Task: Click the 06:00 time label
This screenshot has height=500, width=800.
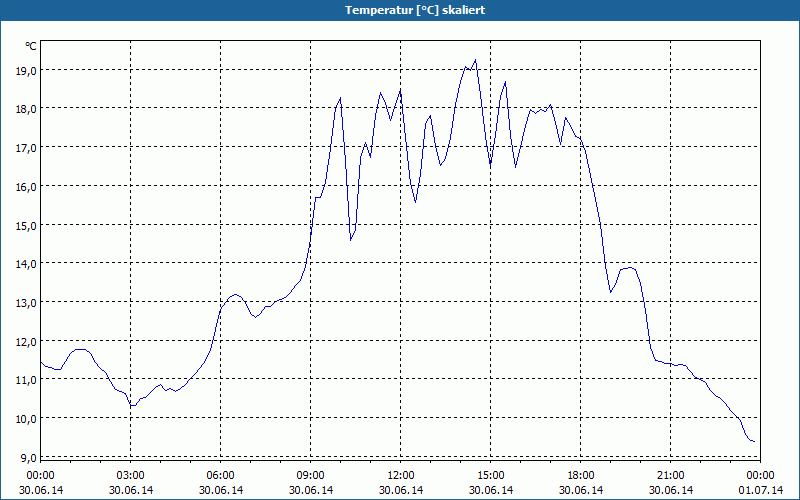Action: click(x=220, y=476)
